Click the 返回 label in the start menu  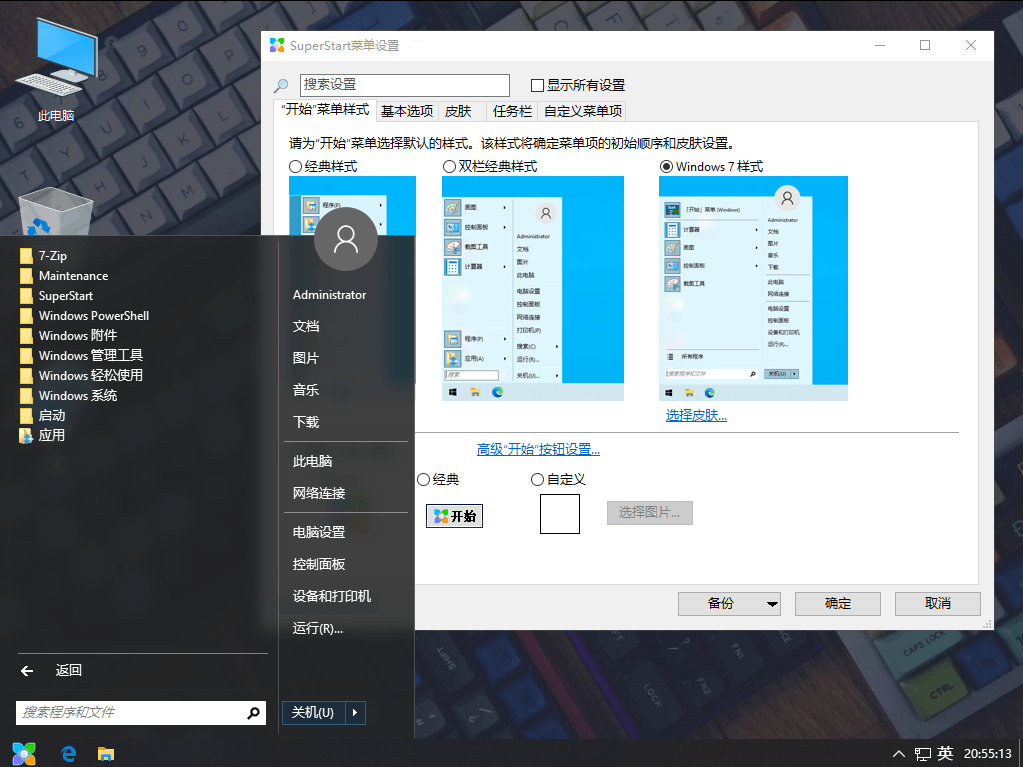pos(69,670)
